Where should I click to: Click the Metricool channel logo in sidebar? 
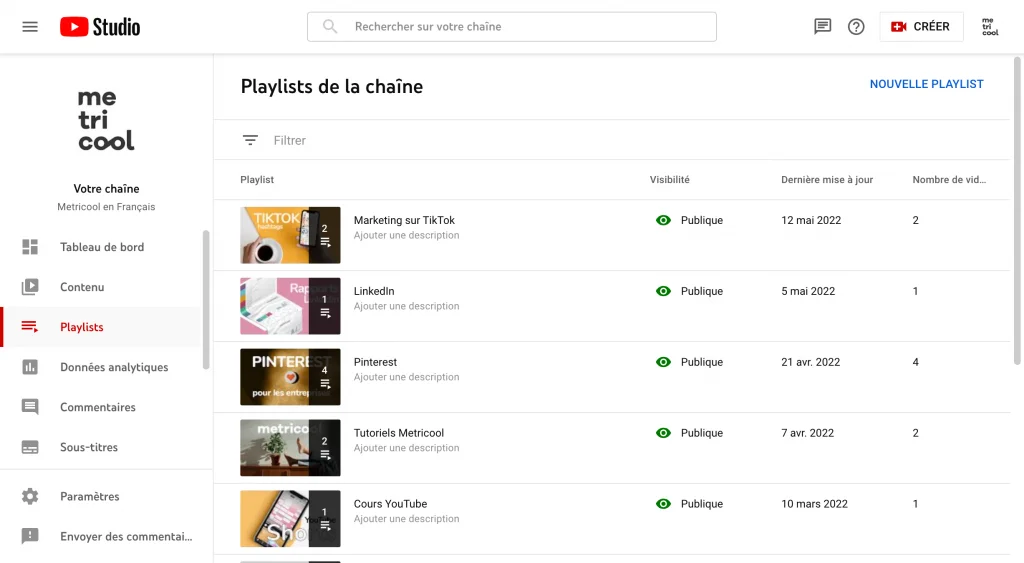106,121
